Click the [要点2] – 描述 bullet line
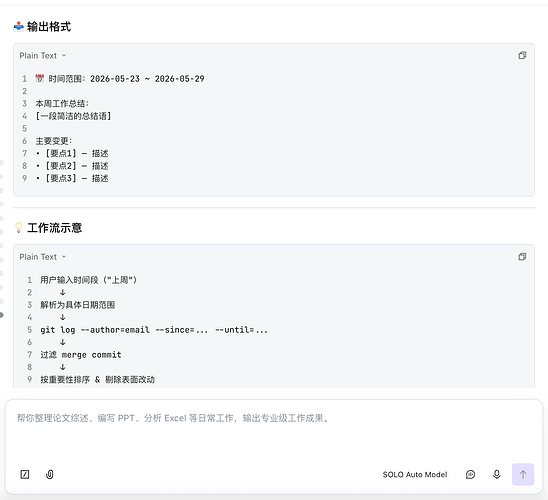The width and height of the screenshot is (548, 500). tap(72, 166)
